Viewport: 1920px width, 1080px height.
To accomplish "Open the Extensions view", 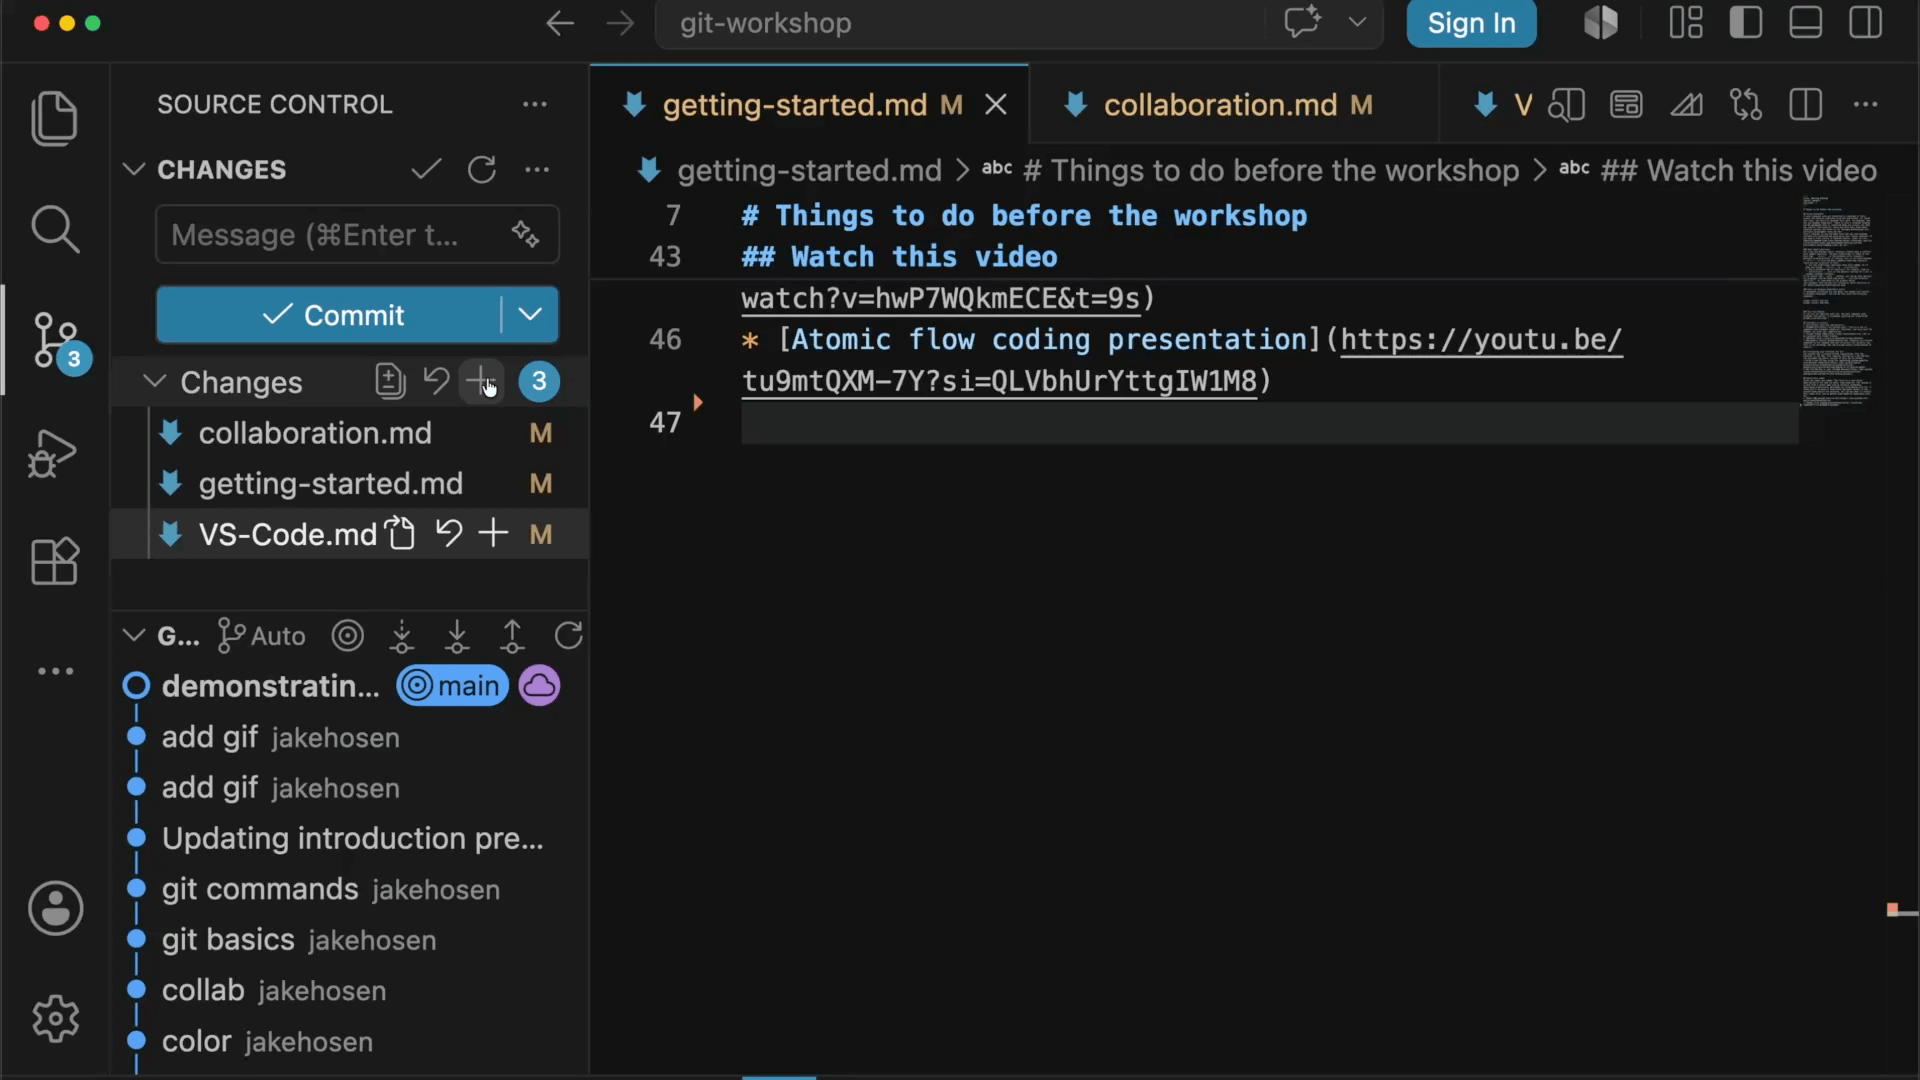I will 55,561.
